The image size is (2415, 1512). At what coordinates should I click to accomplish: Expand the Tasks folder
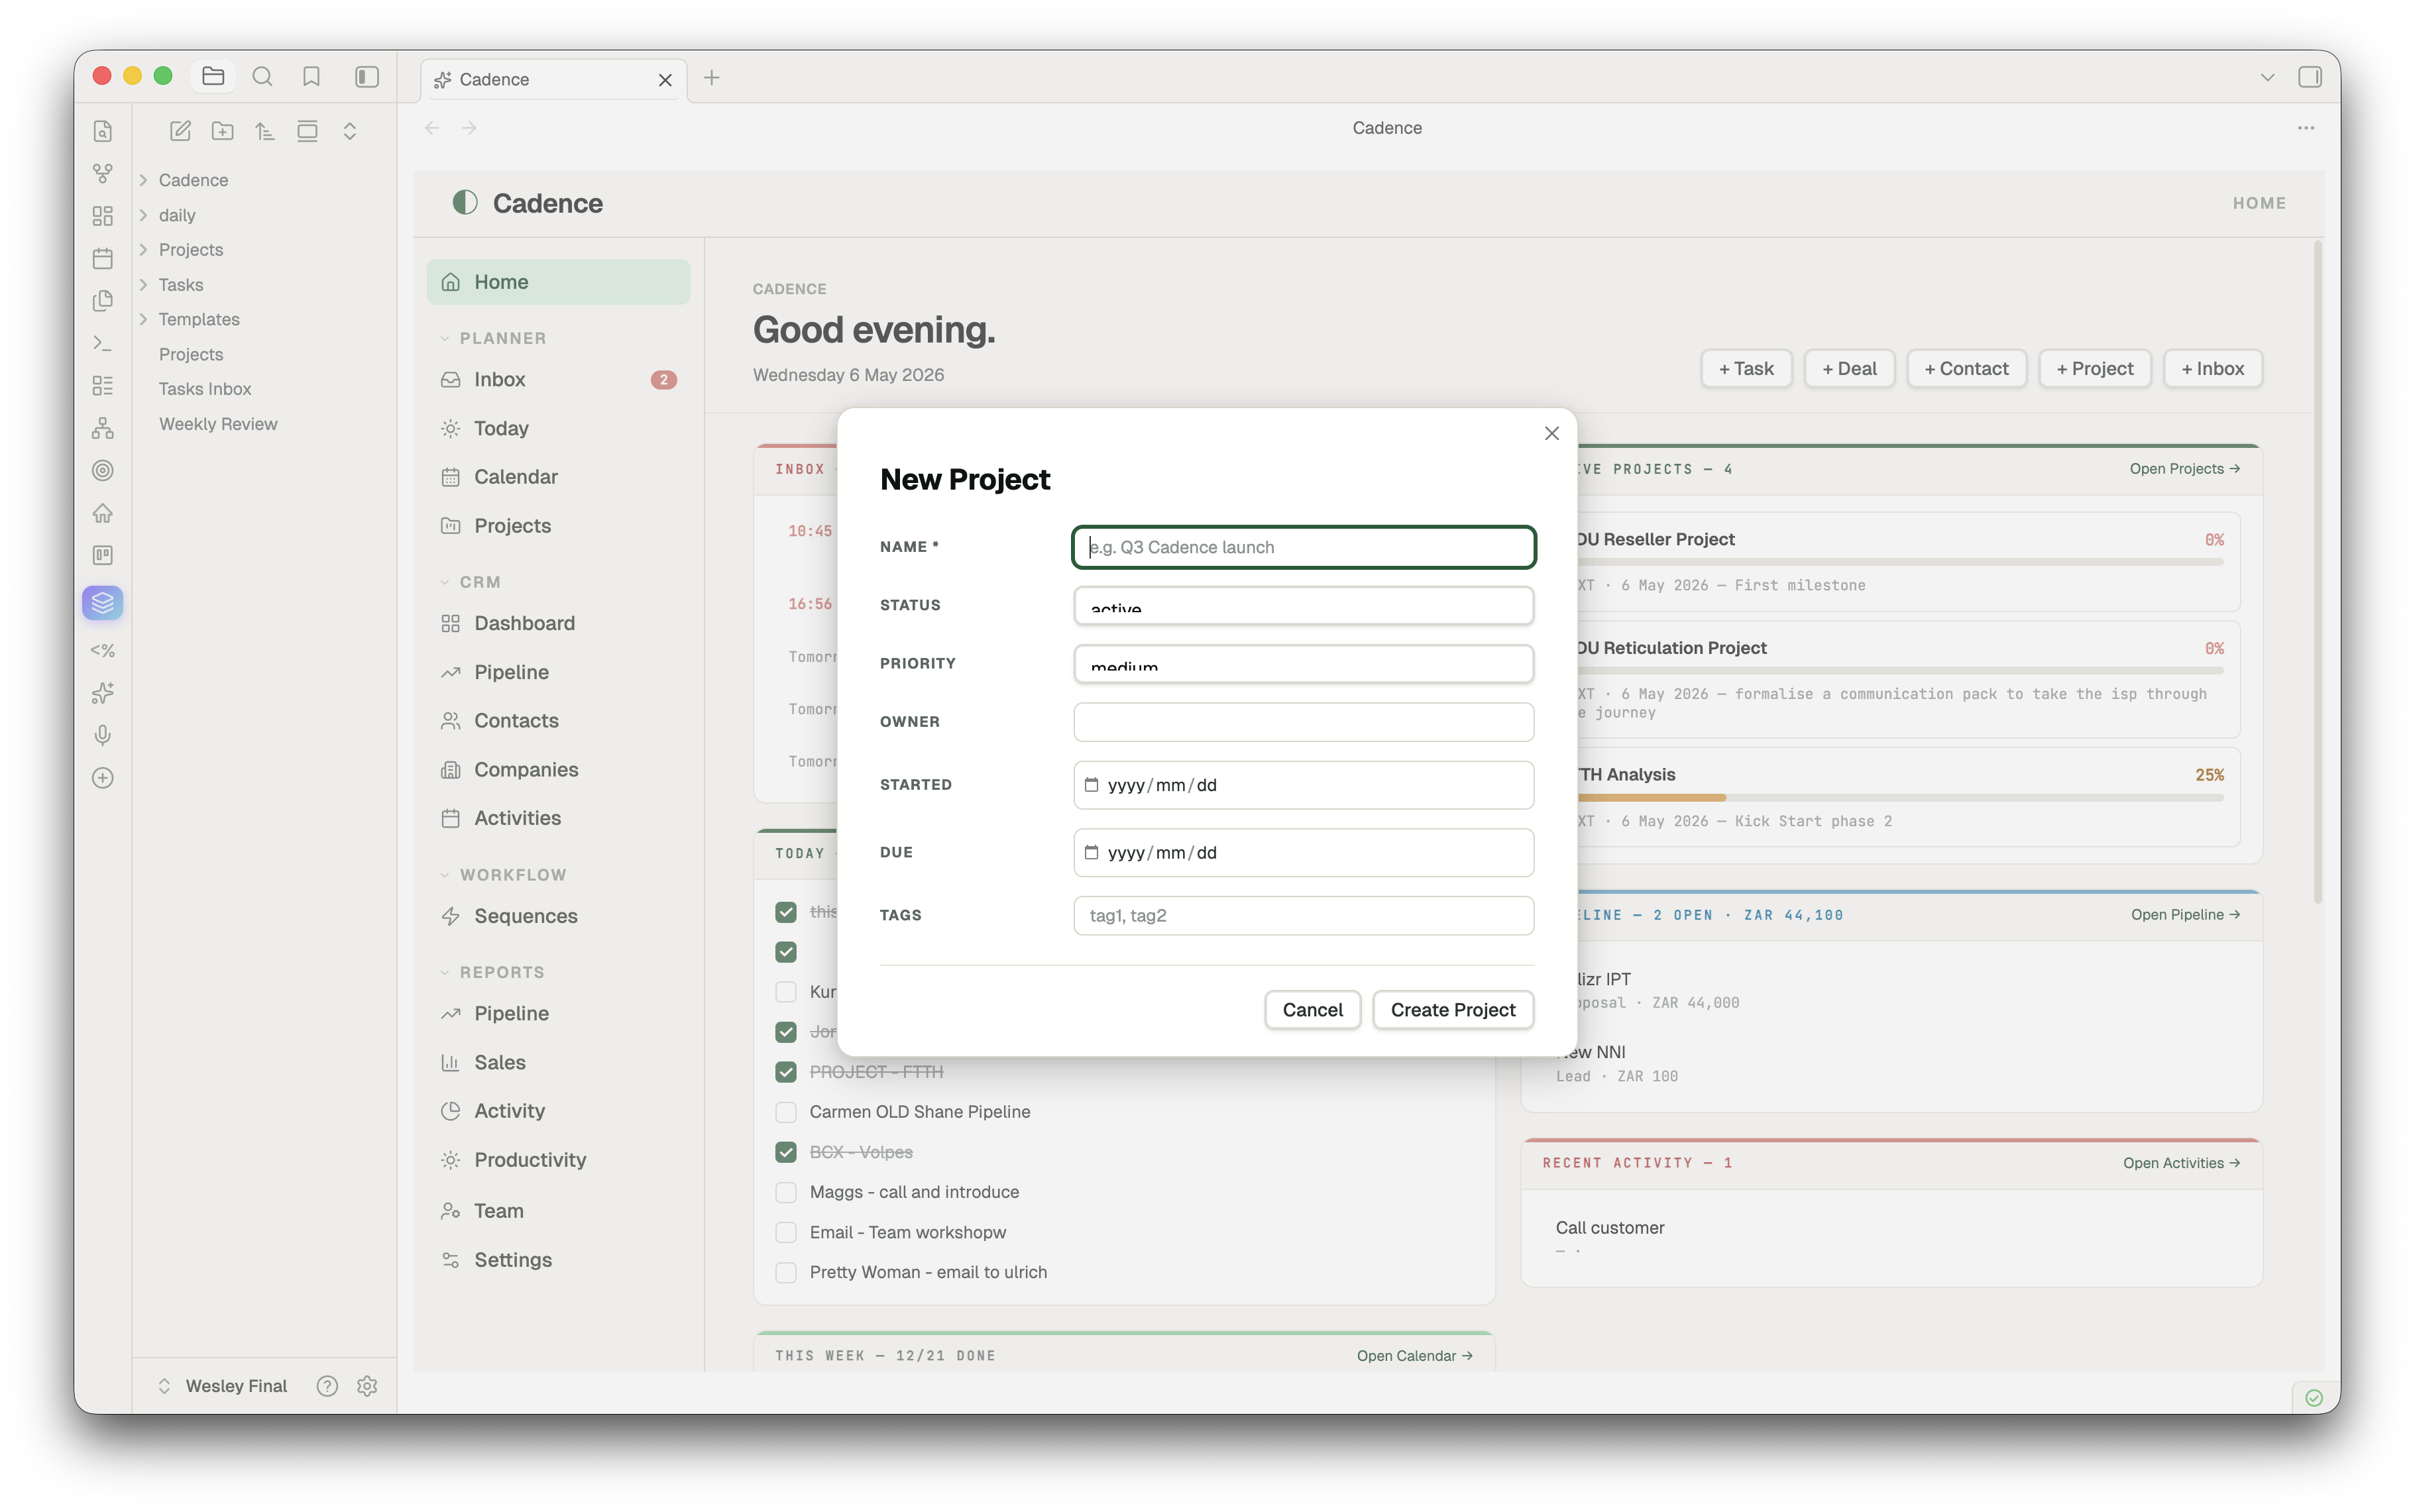[x=143, y=285]
